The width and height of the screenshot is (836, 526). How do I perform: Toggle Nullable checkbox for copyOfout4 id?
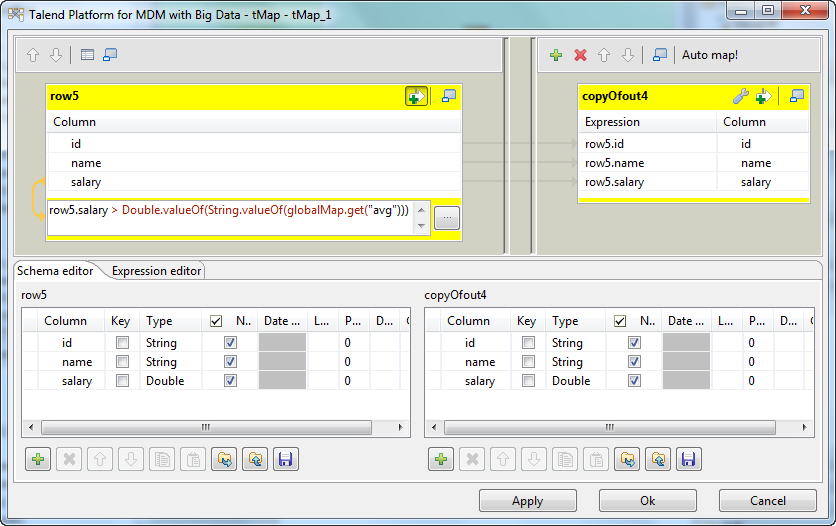[634, 343]
